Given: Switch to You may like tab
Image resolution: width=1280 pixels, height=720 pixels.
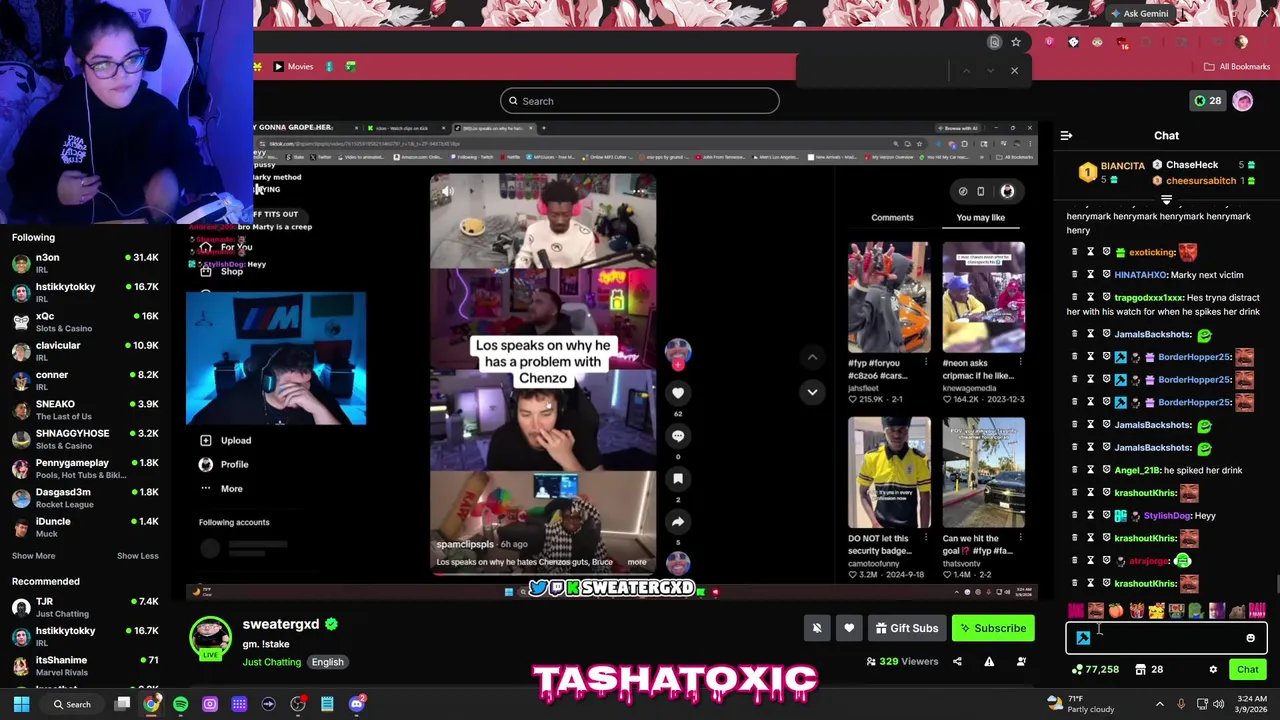Looking at the screenshot, I should (980, 217).
